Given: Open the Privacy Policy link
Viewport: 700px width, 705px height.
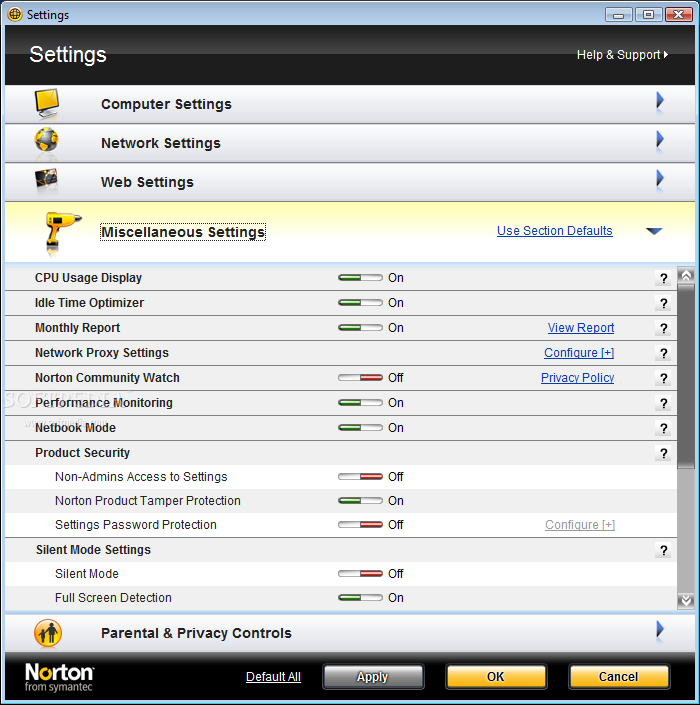Looking at the screenshot, I should pyautogui.click(x=577, y=378).
